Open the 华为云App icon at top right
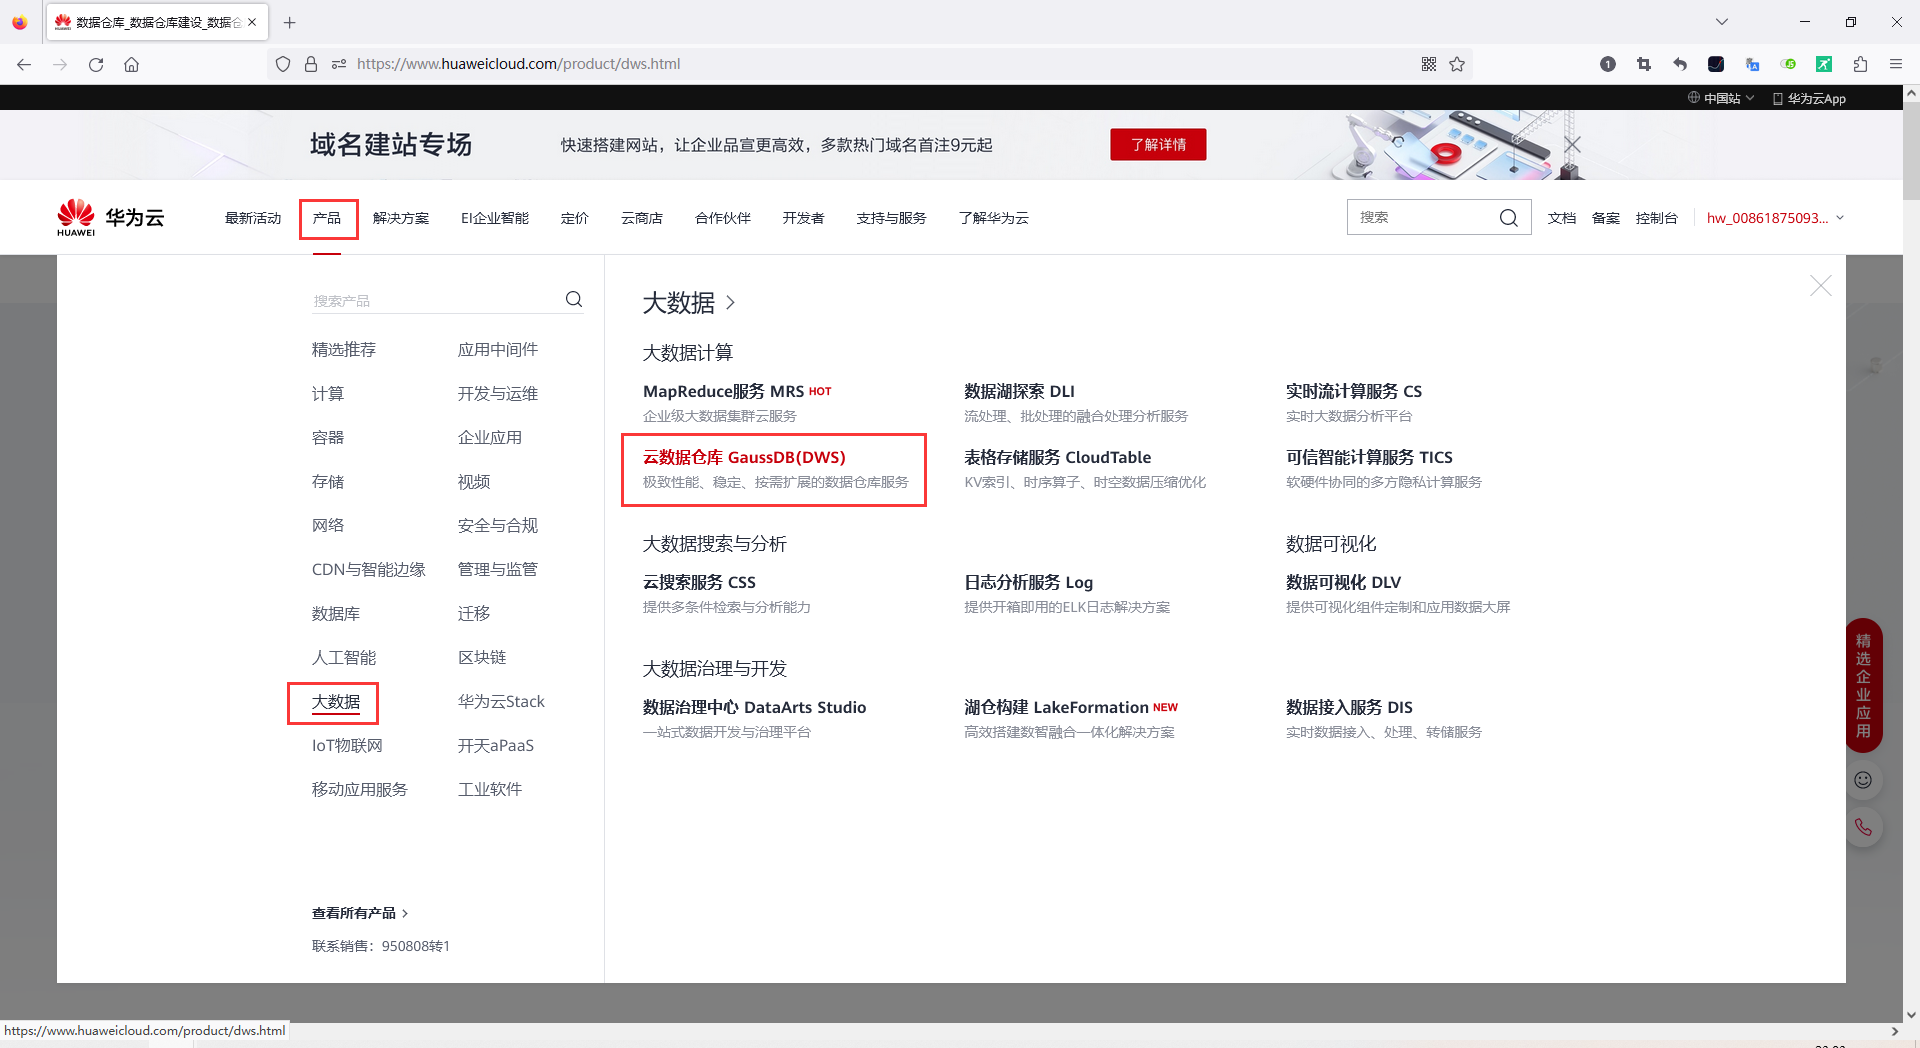 [x=1808, y=98]
